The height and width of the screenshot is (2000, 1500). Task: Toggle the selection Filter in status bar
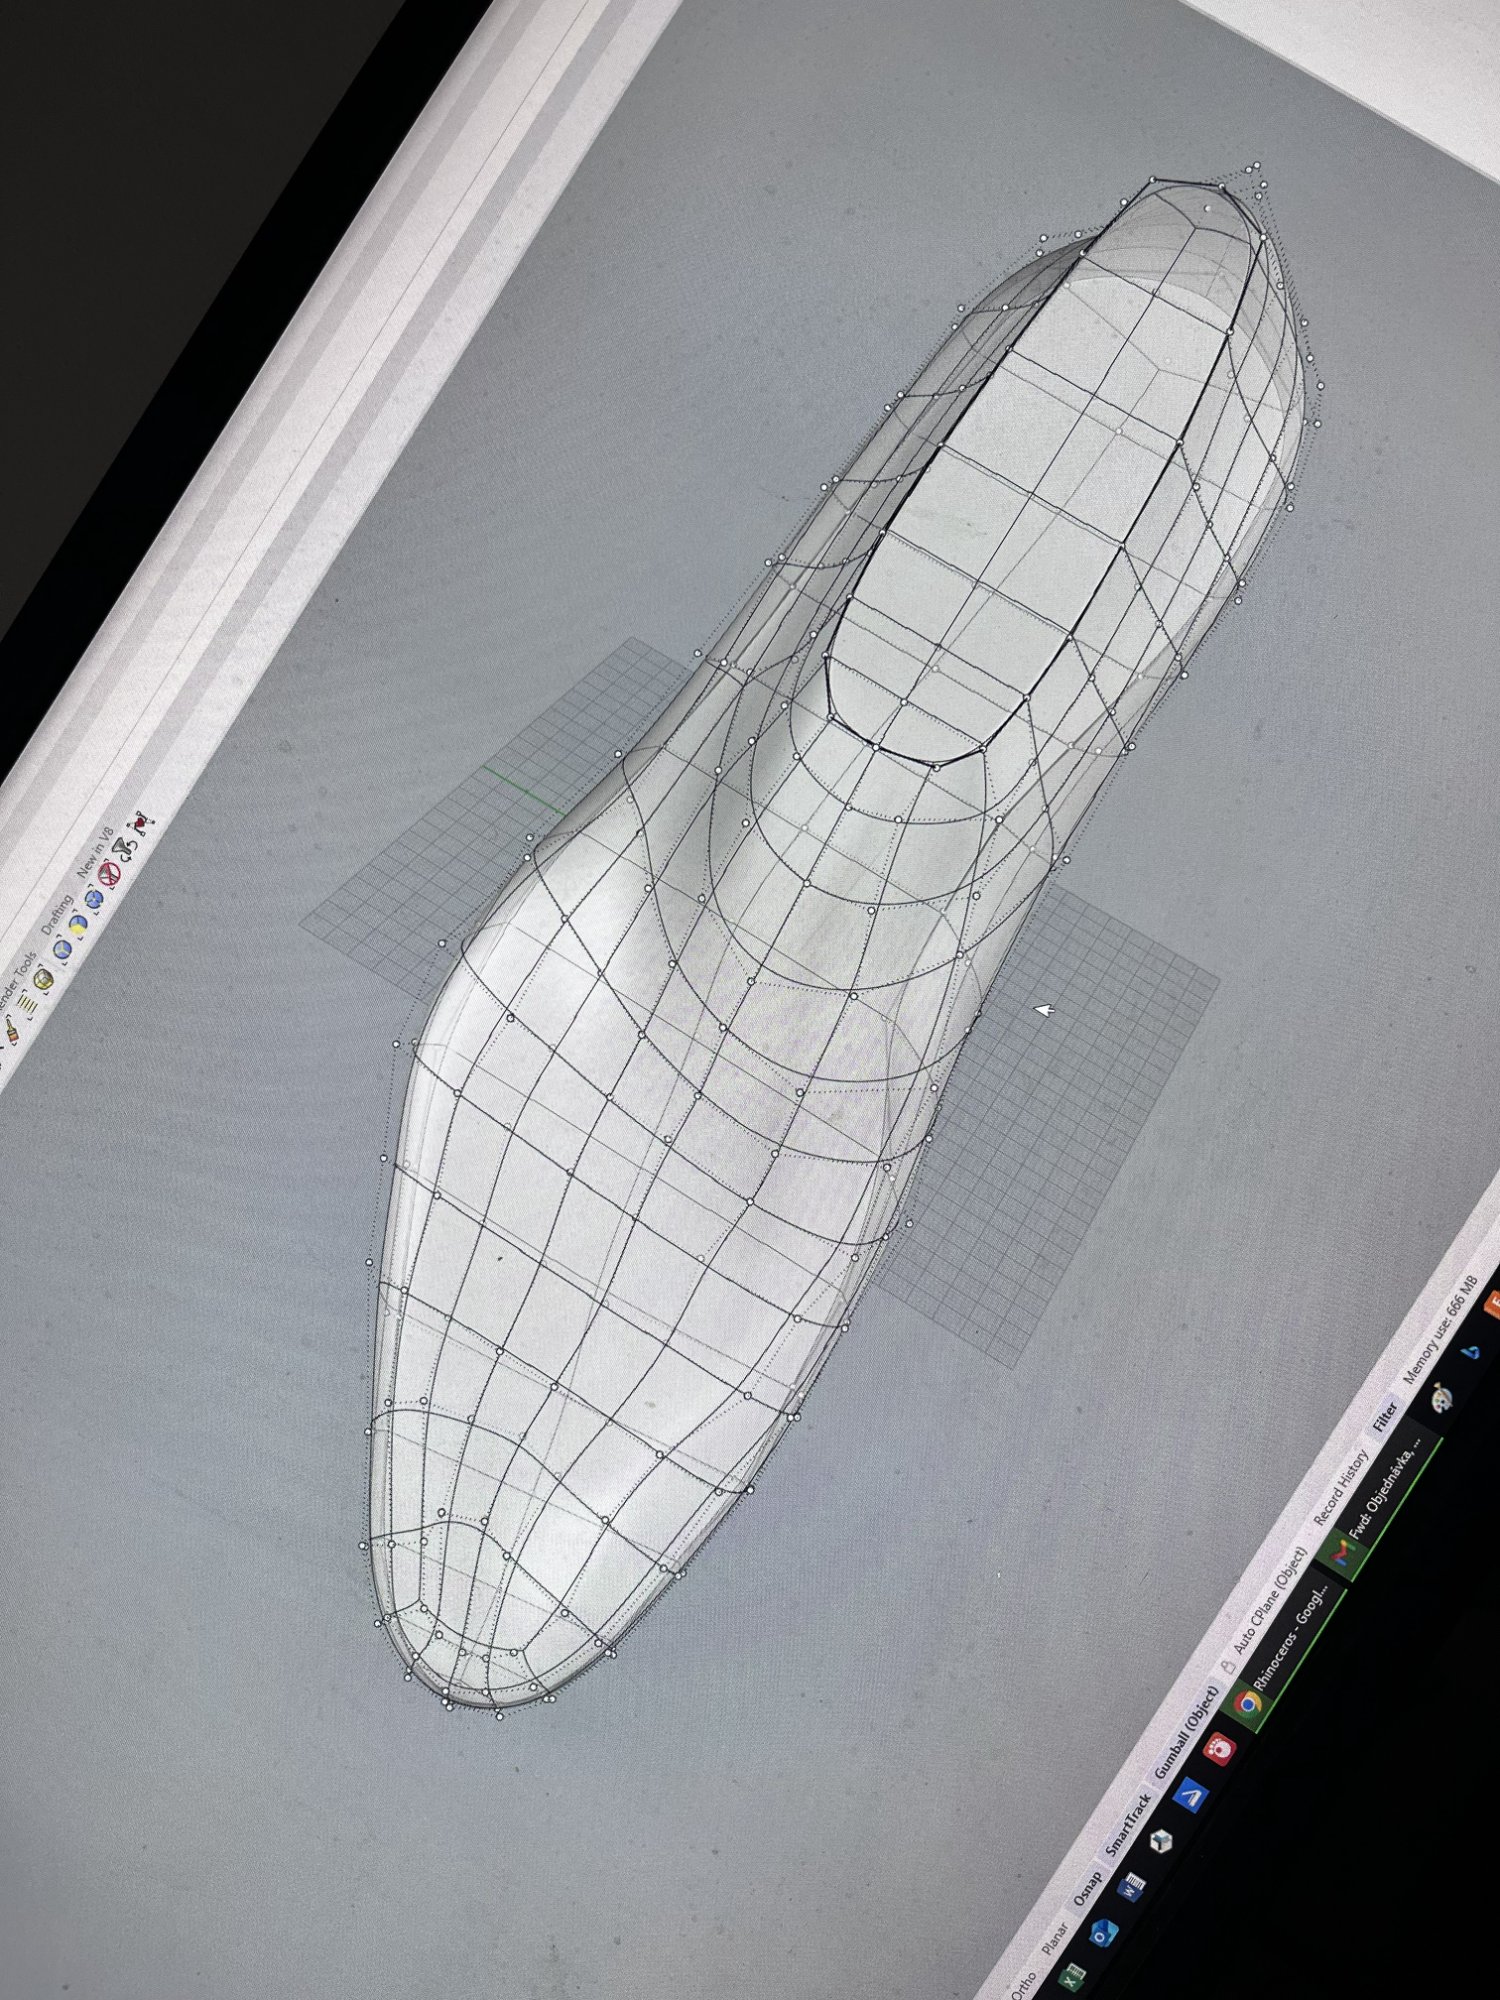click(1385, 1417)
